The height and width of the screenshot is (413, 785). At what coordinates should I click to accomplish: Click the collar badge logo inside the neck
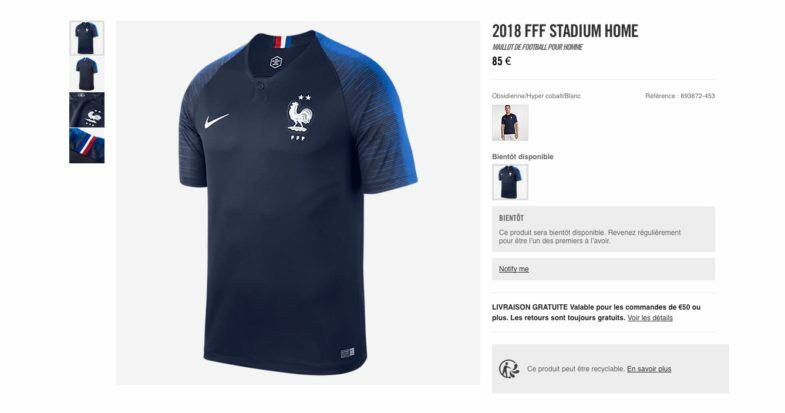[276, 62]
